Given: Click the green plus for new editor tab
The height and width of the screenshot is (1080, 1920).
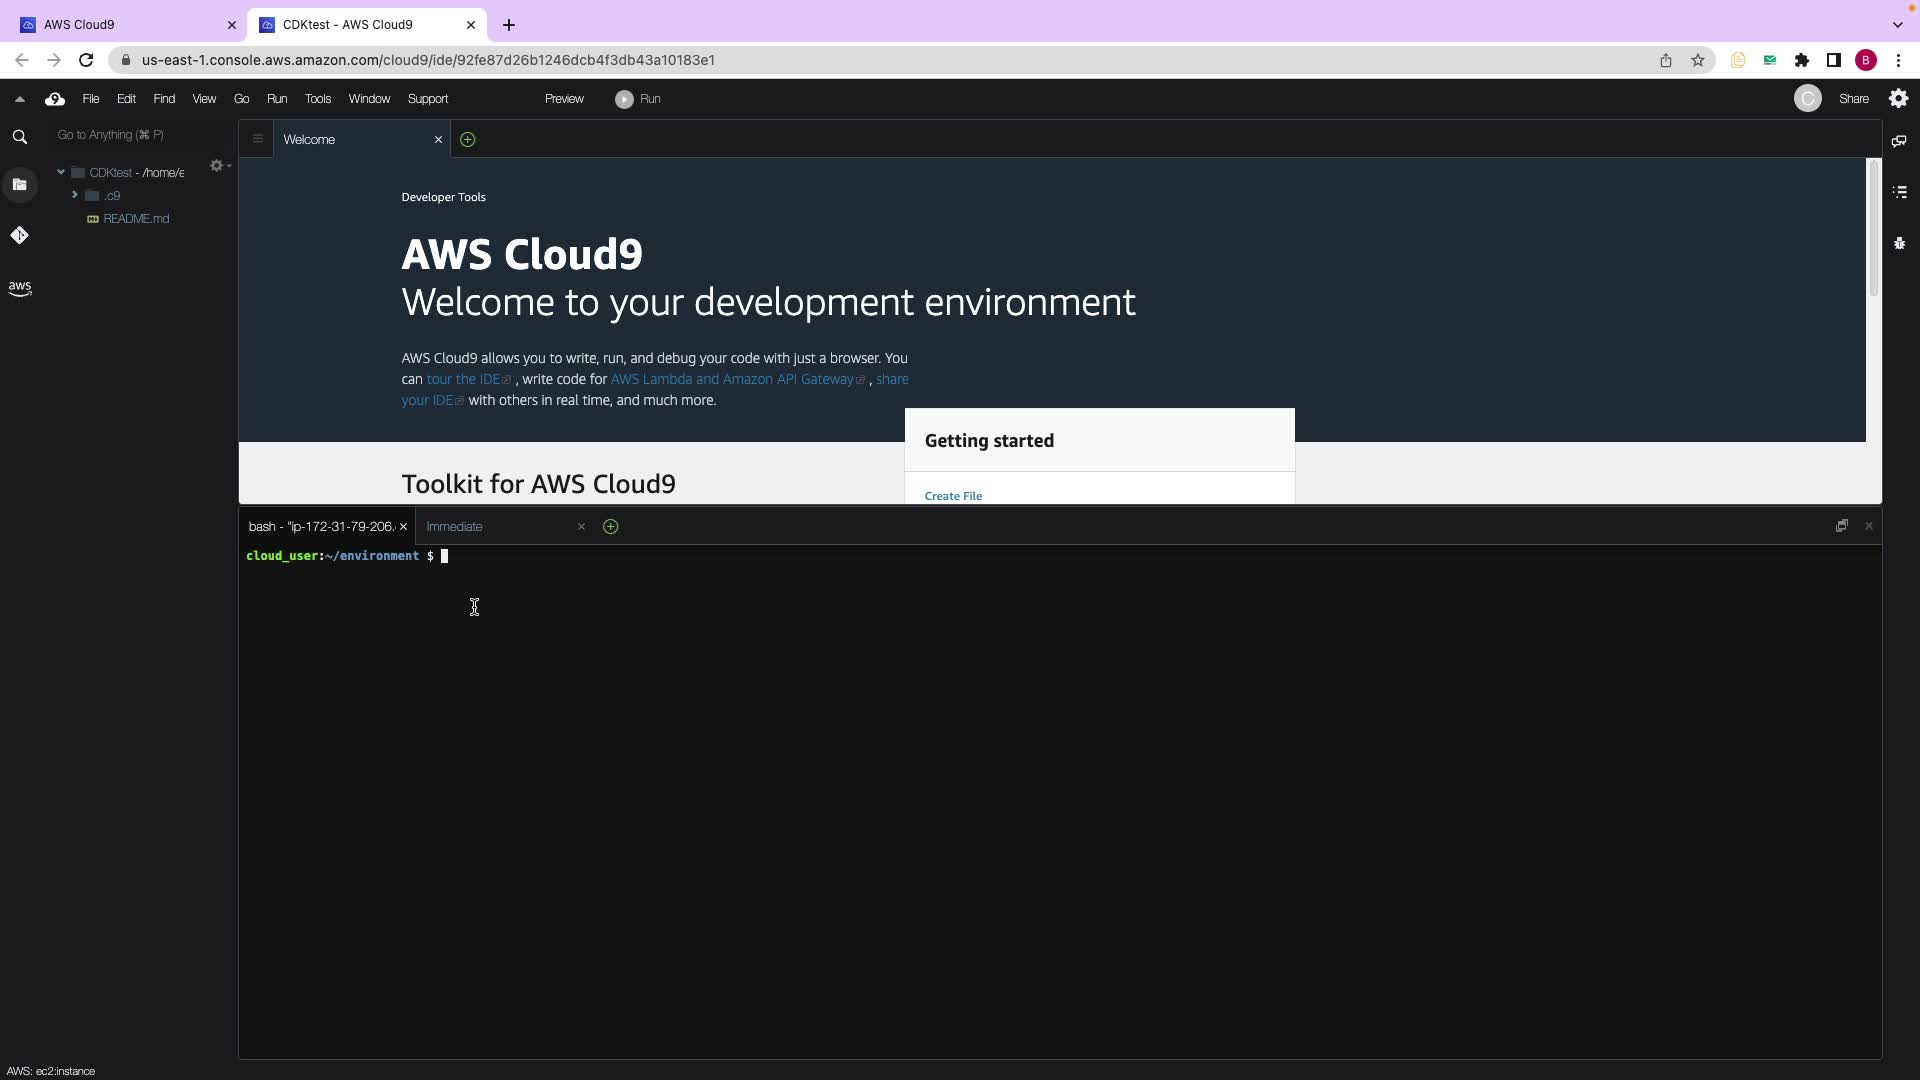Looking at the screenshot, I should tap(467, 140).
